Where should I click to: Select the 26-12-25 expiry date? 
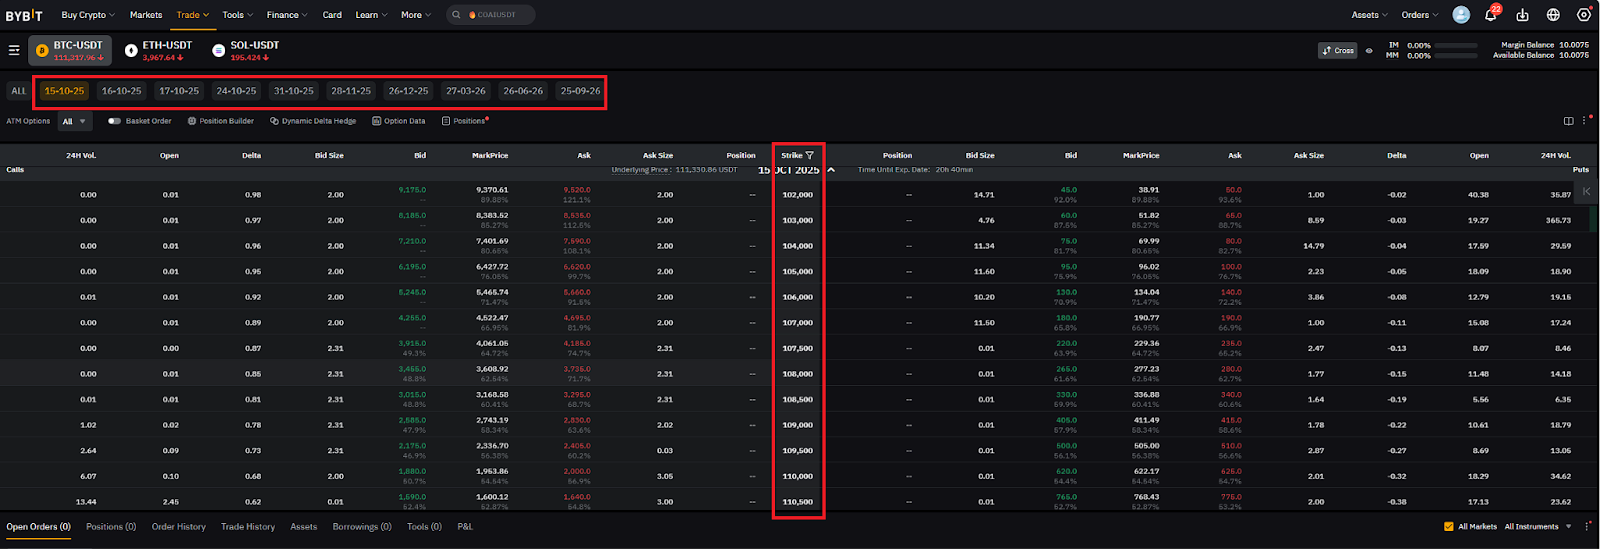408,91
